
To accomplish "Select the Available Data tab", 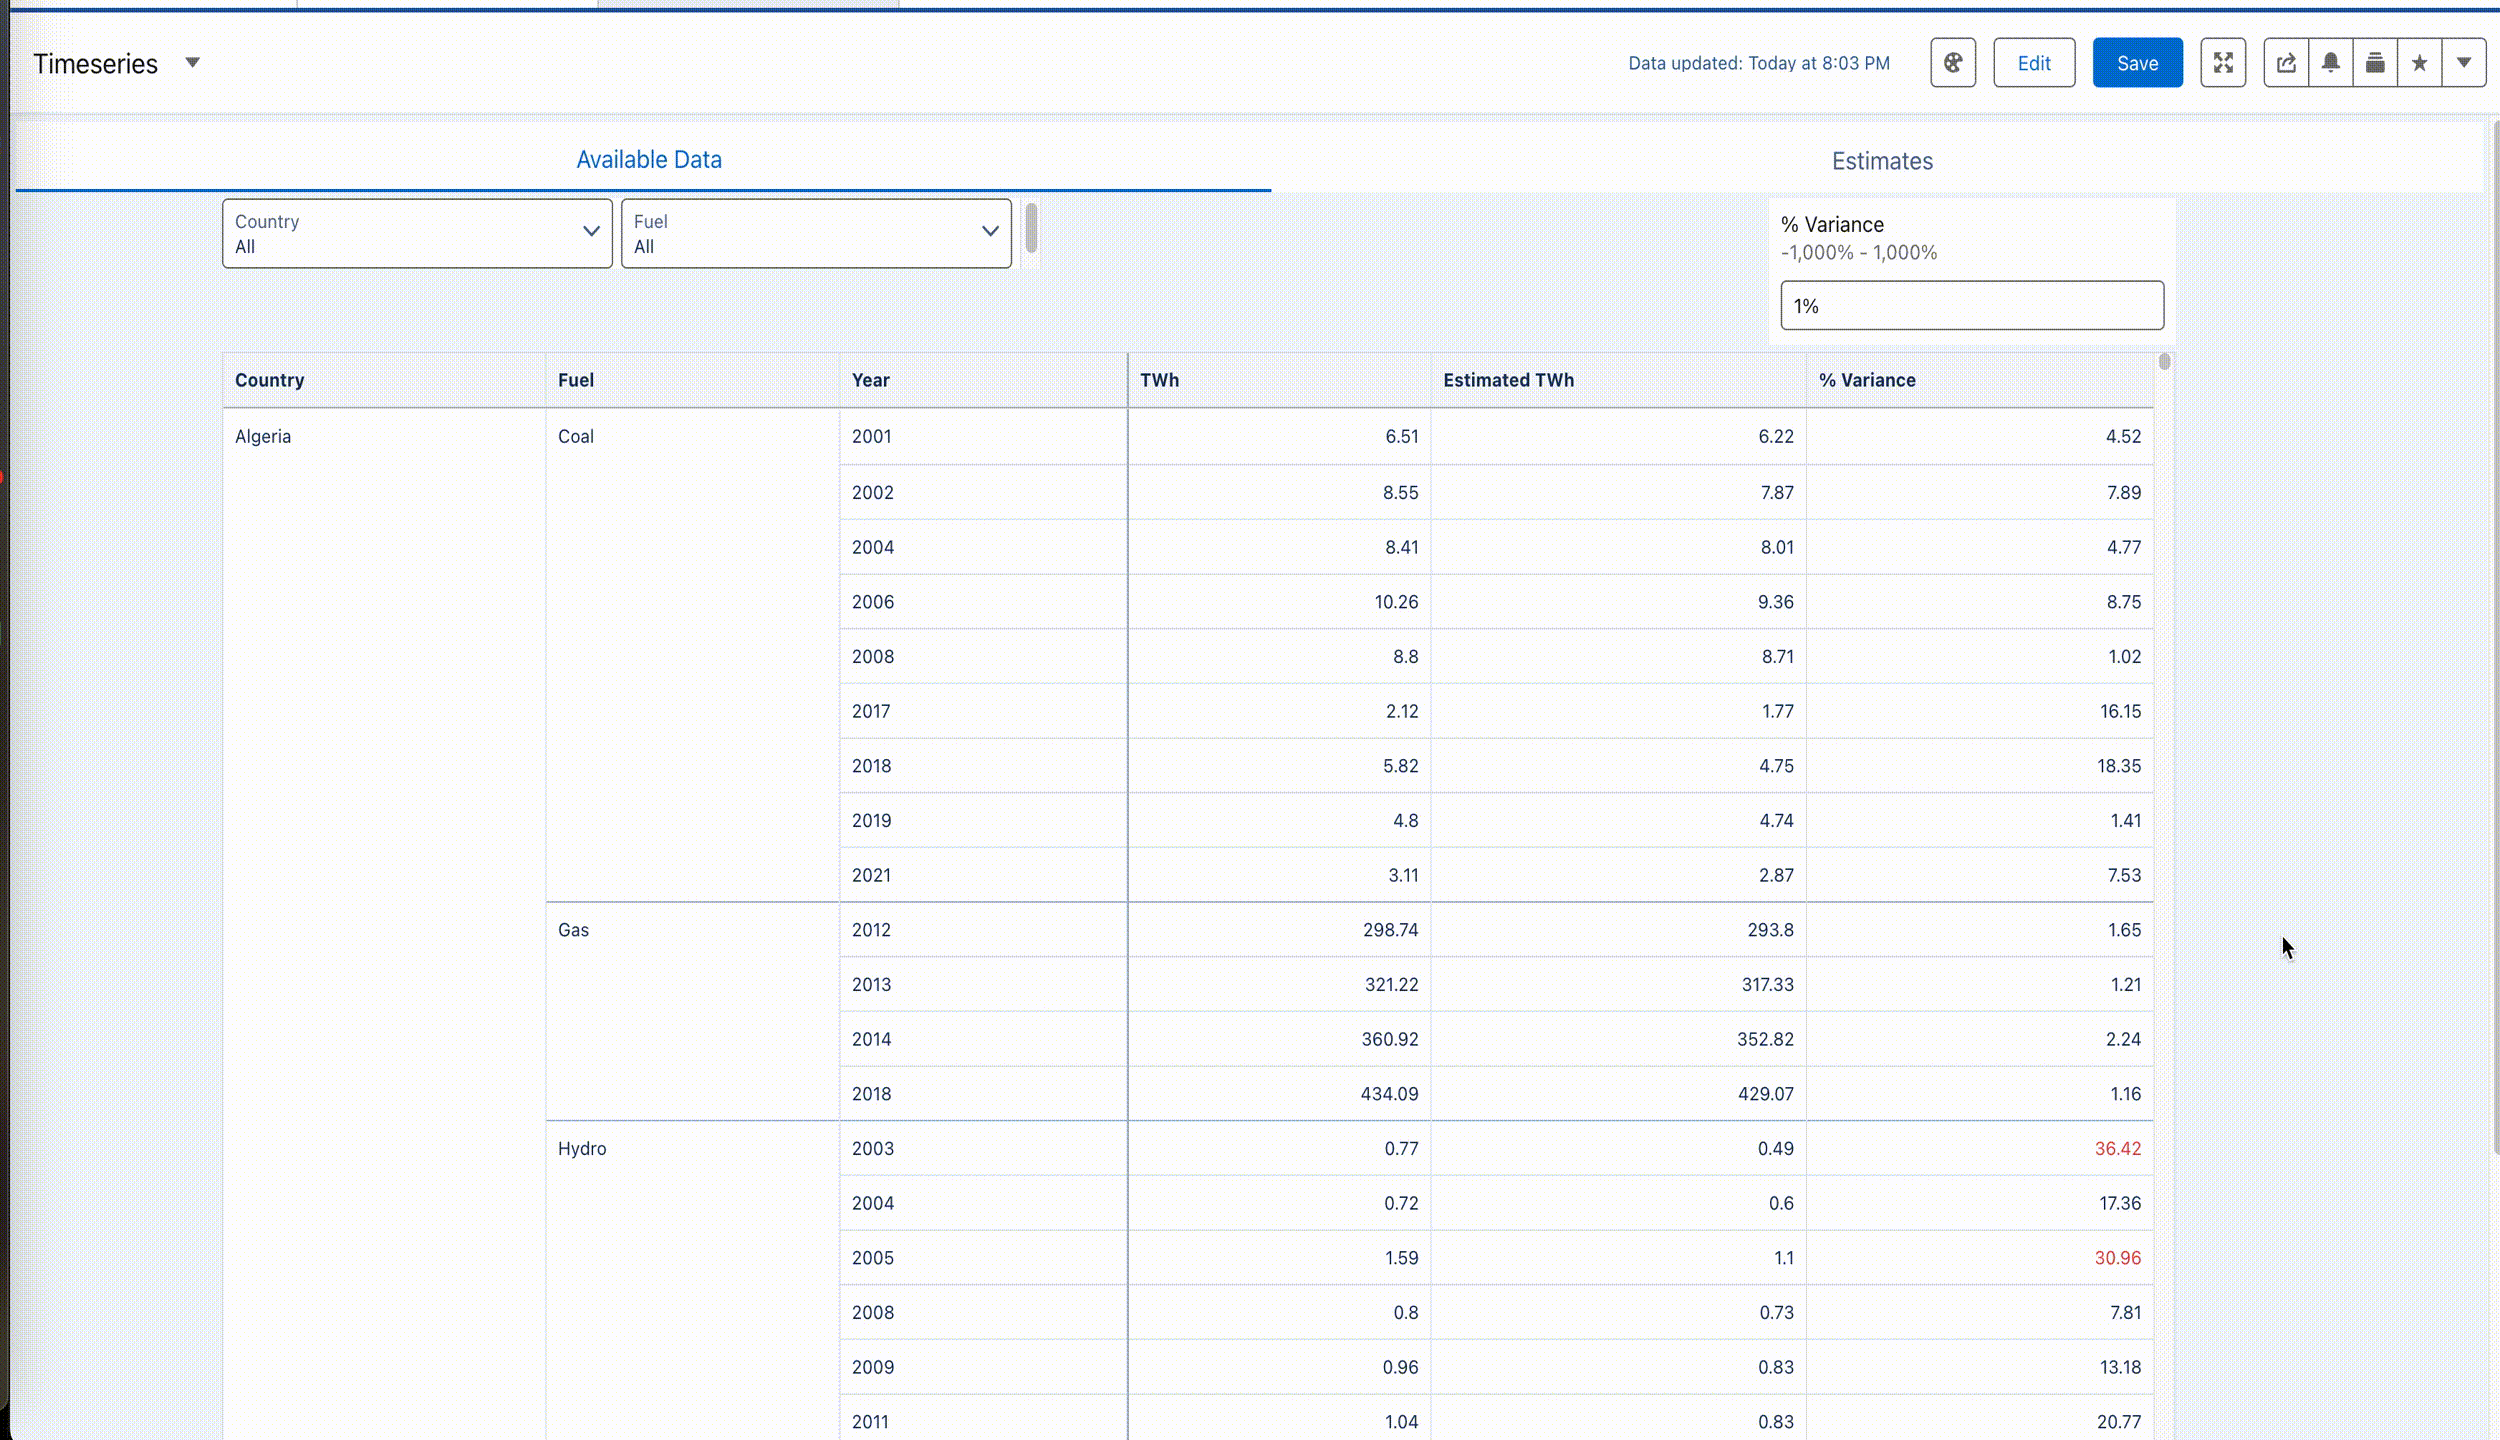I will click(648, 160).
